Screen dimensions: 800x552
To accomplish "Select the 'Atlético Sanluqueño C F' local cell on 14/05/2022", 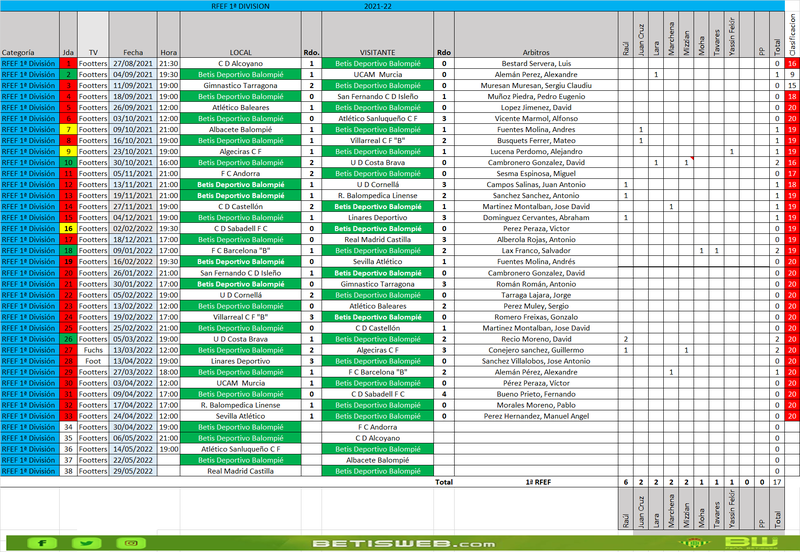I will 240,449.
